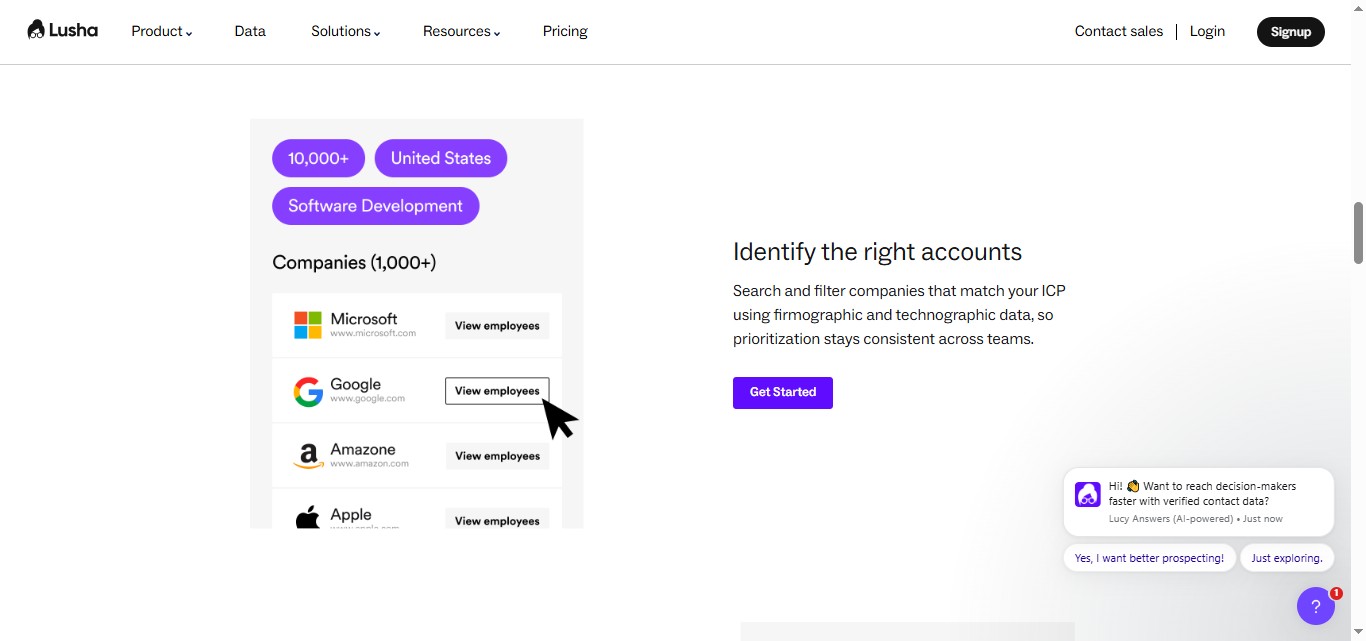Image resolution: width=1366 pixels, height=641 pixels.
Task: Expand the Product navigation dropdown
Action: click(161, 31)
